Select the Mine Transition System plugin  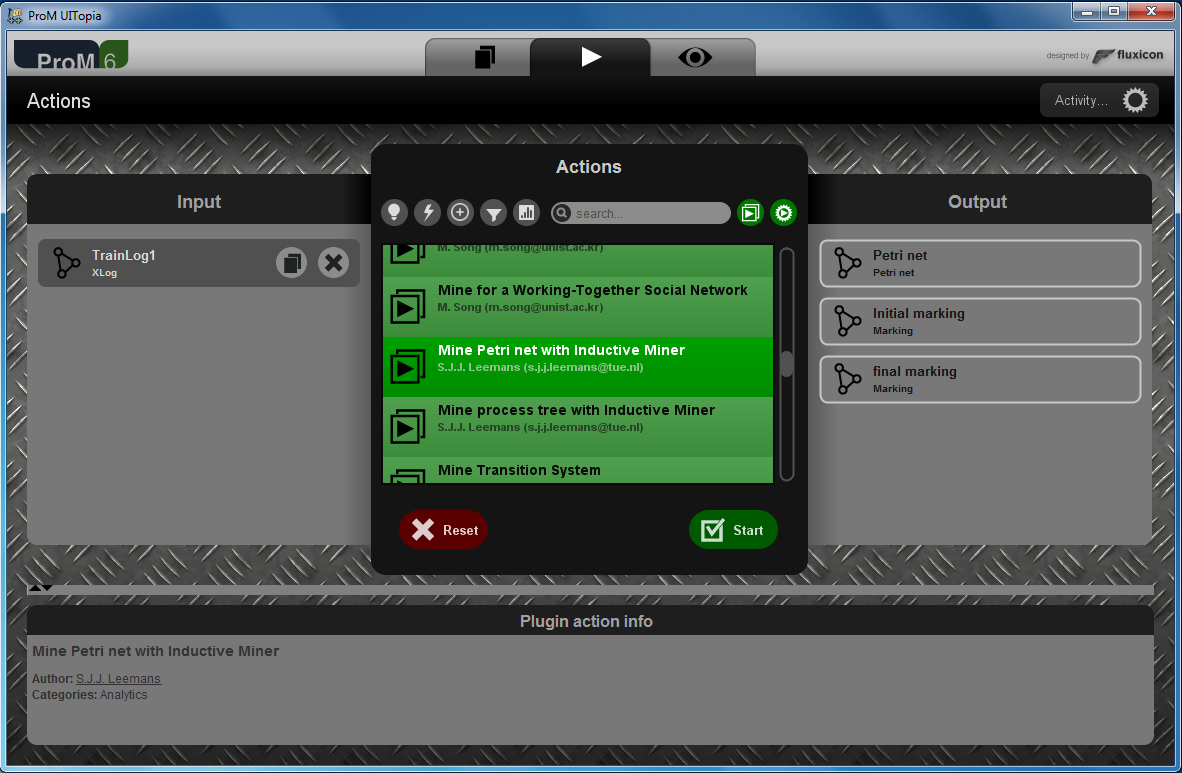[x=577, y=470]
